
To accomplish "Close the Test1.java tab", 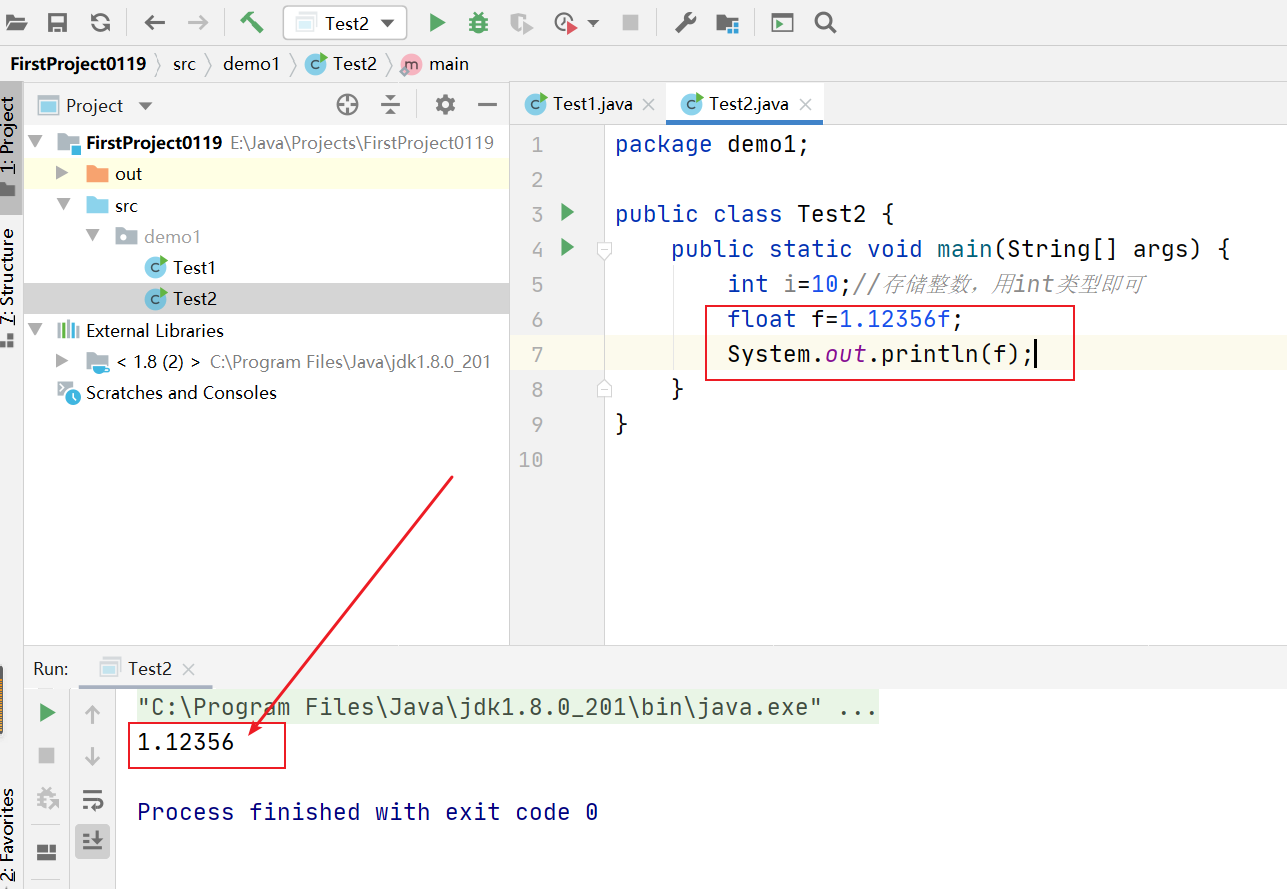I will point(649,104).
